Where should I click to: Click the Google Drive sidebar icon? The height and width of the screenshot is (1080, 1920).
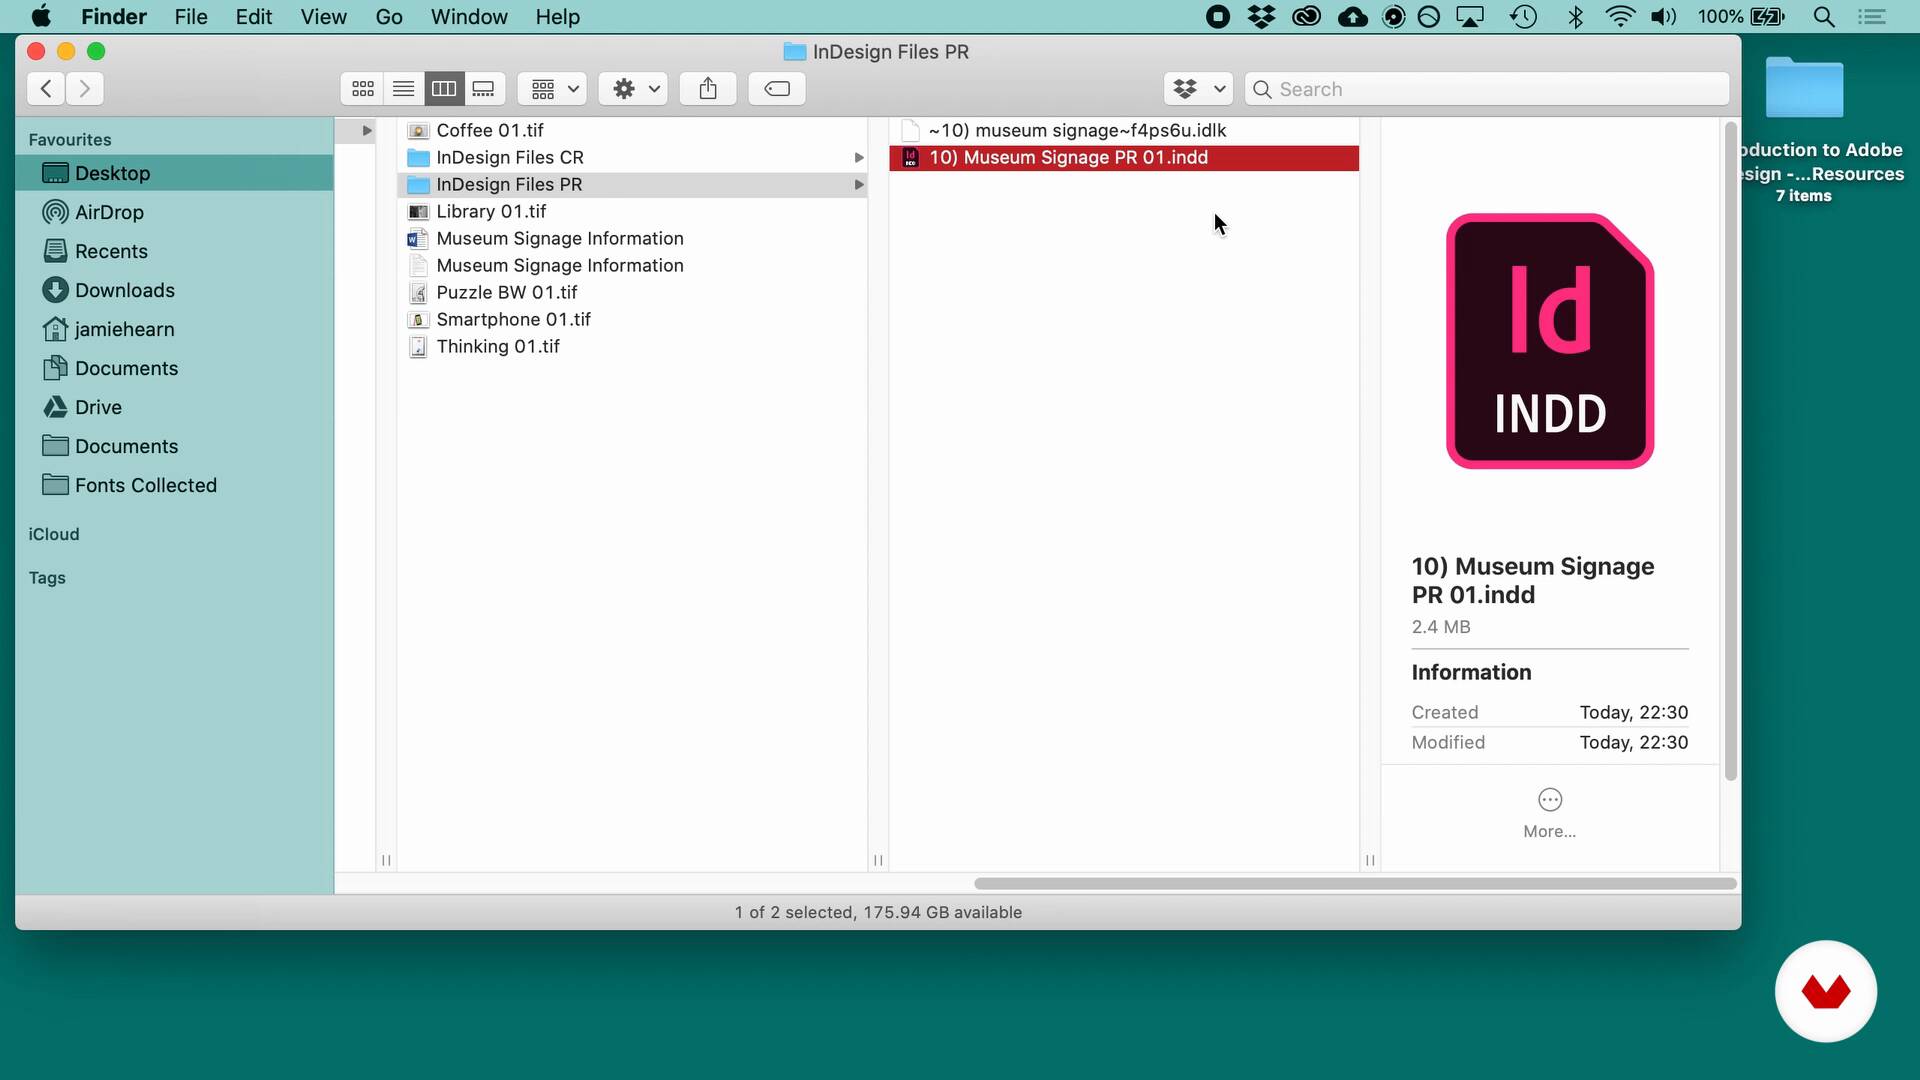click(x=55, y=407)
